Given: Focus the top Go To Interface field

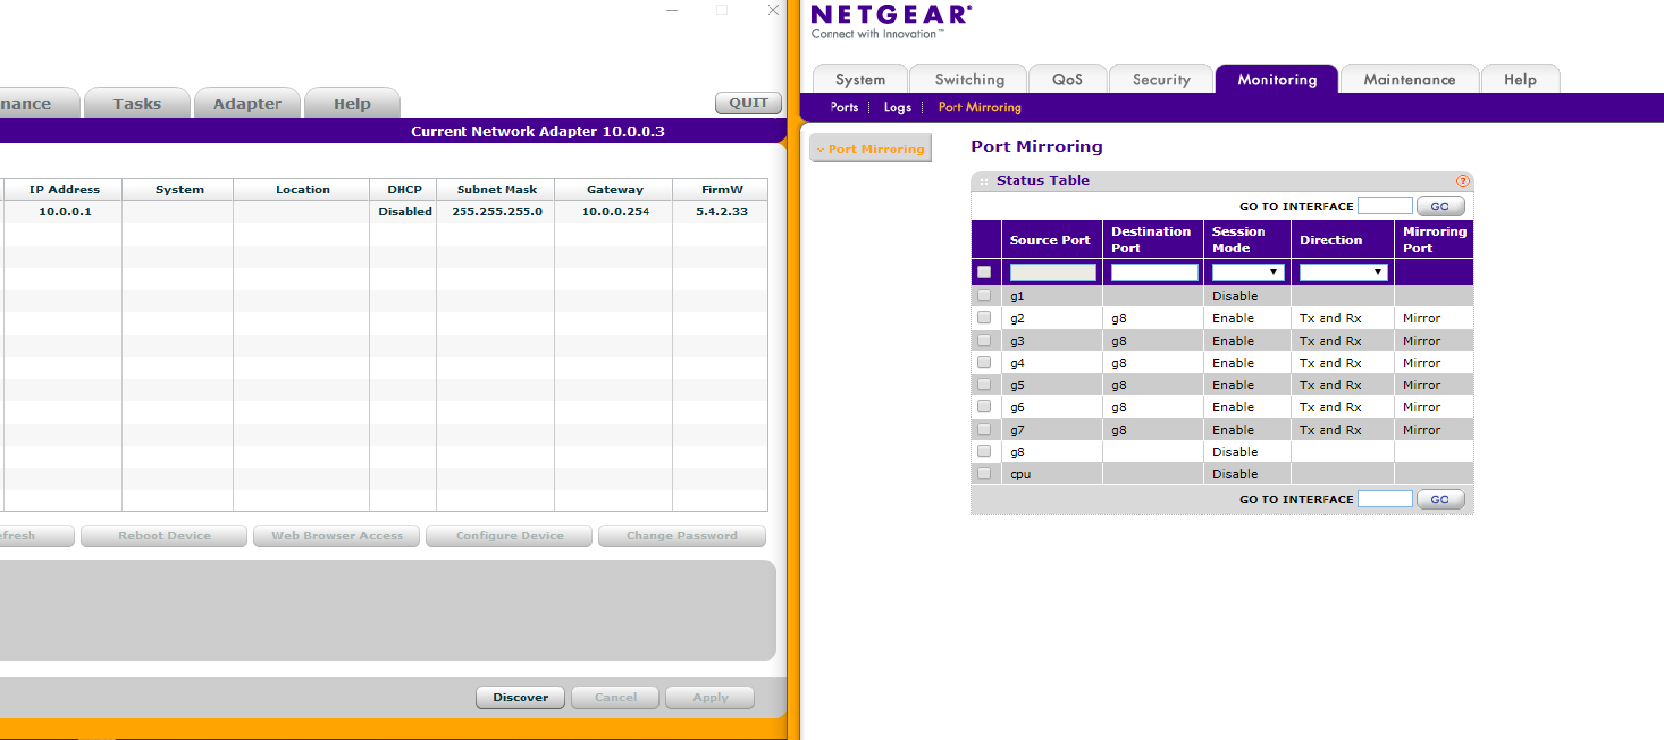Looking at the screenshot, I should tap(1385, 206).
